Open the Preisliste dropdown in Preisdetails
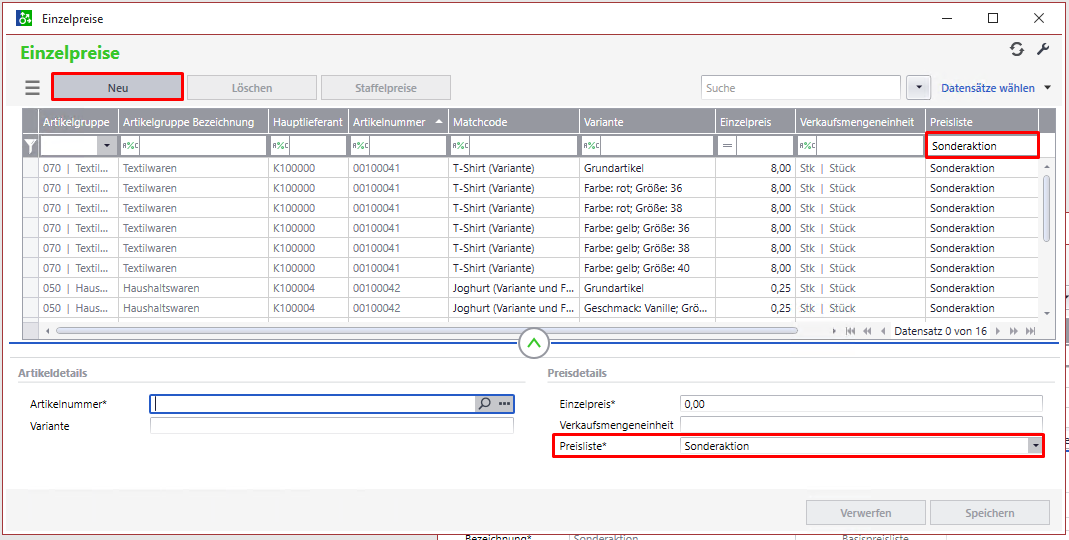The width and height of the screenshot is (1069, 540). 1036,446
